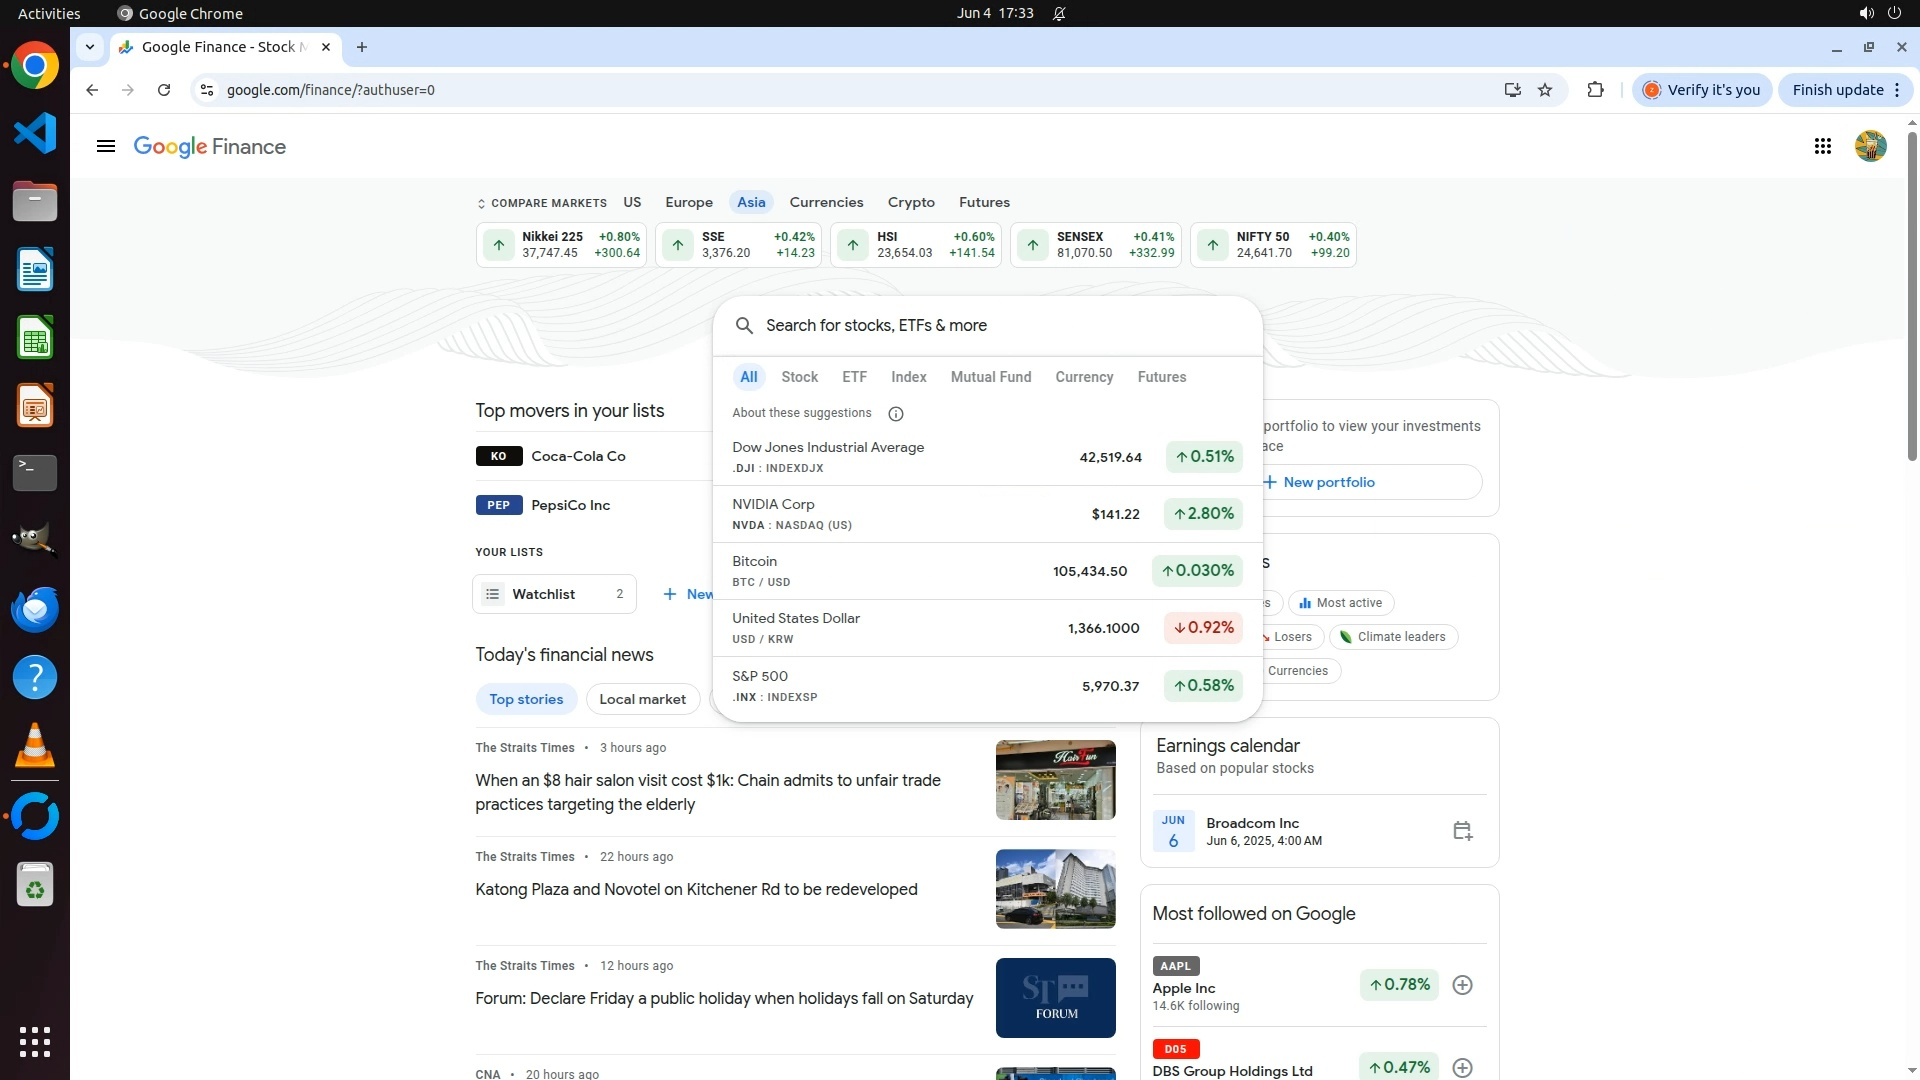Select the Local market news chip
Viewport: 1920px width, 1080px height.
click(642, 699)
